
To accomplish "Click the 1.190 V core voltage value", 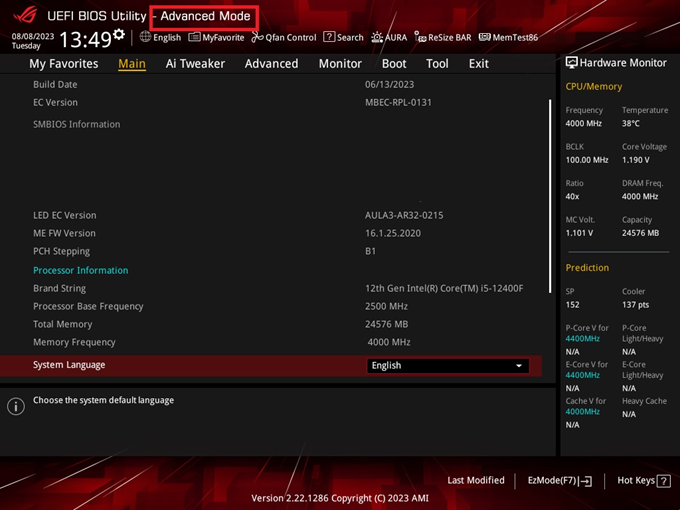I will tap(636, 160).
